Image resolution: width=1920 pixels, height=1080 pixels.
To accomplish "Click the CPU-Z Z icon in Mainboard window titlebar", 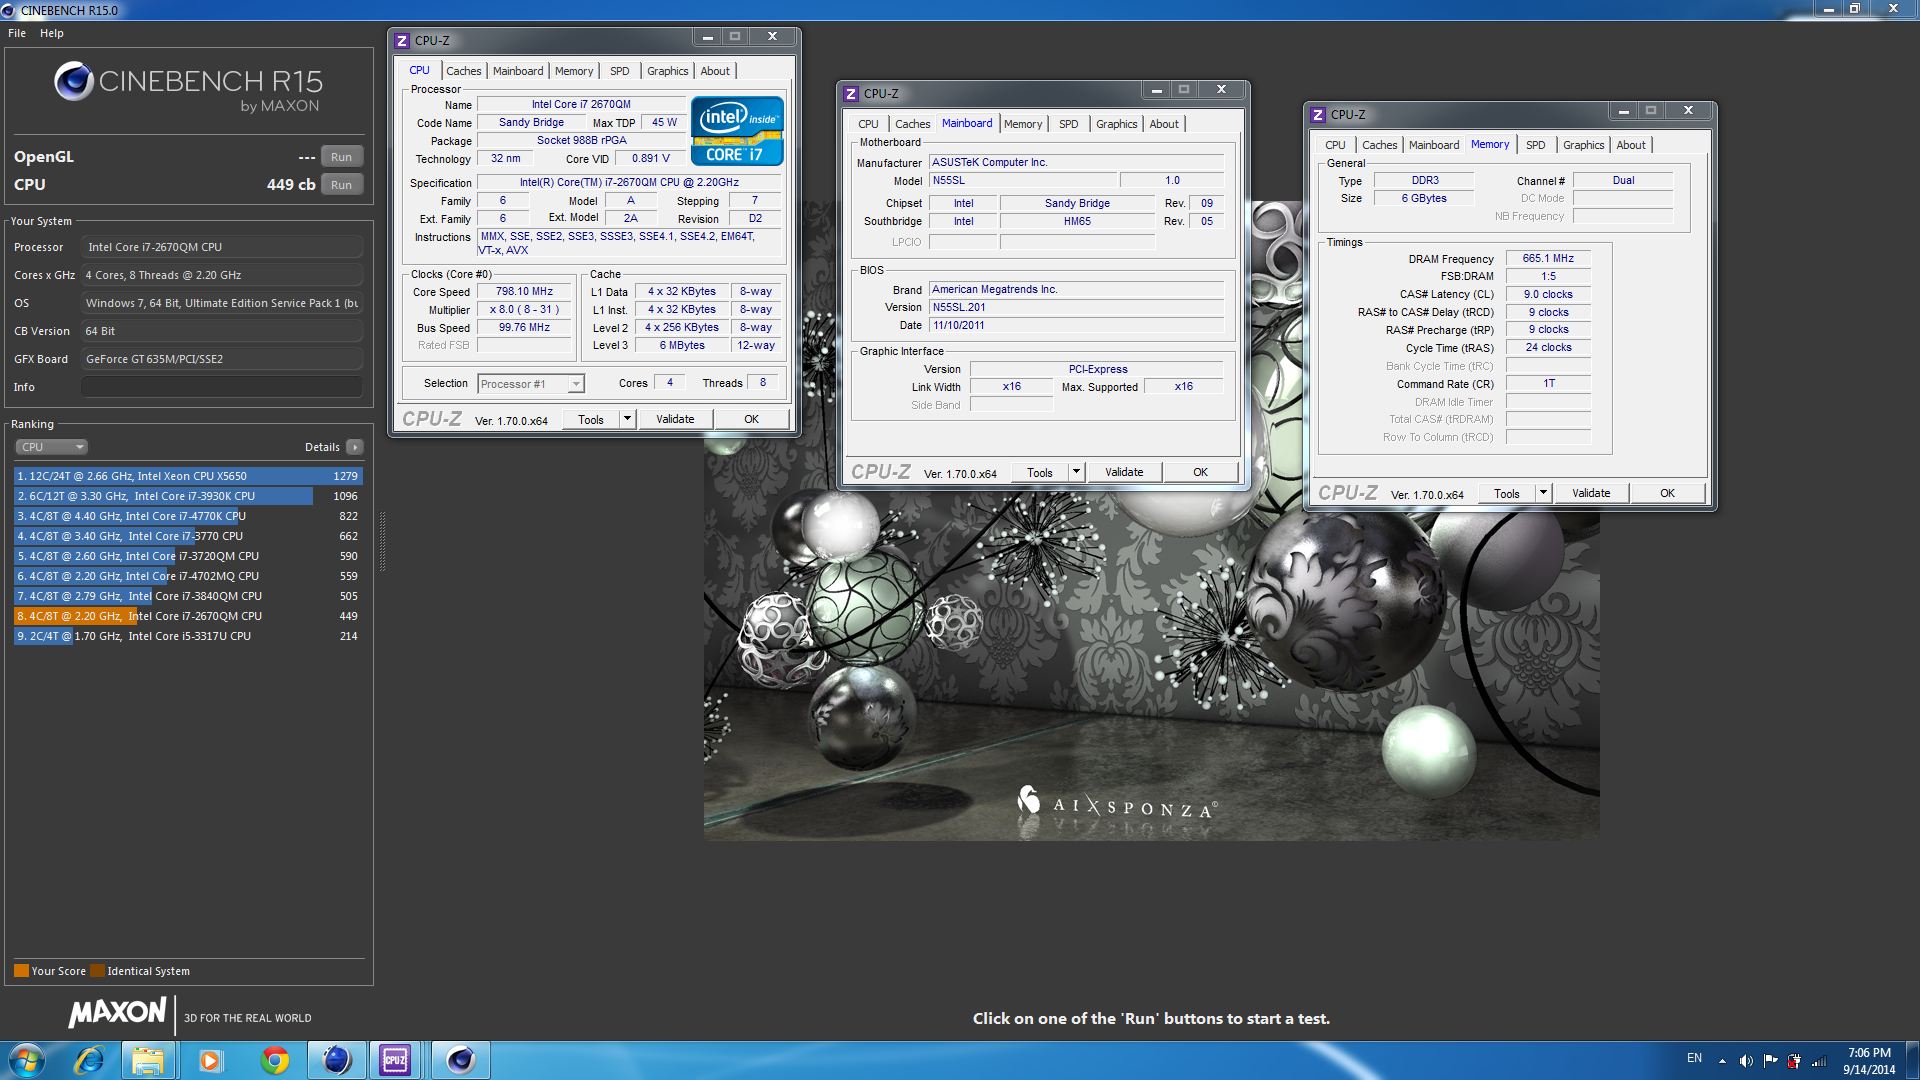I will pyautogui.click(x=851, y=94).
